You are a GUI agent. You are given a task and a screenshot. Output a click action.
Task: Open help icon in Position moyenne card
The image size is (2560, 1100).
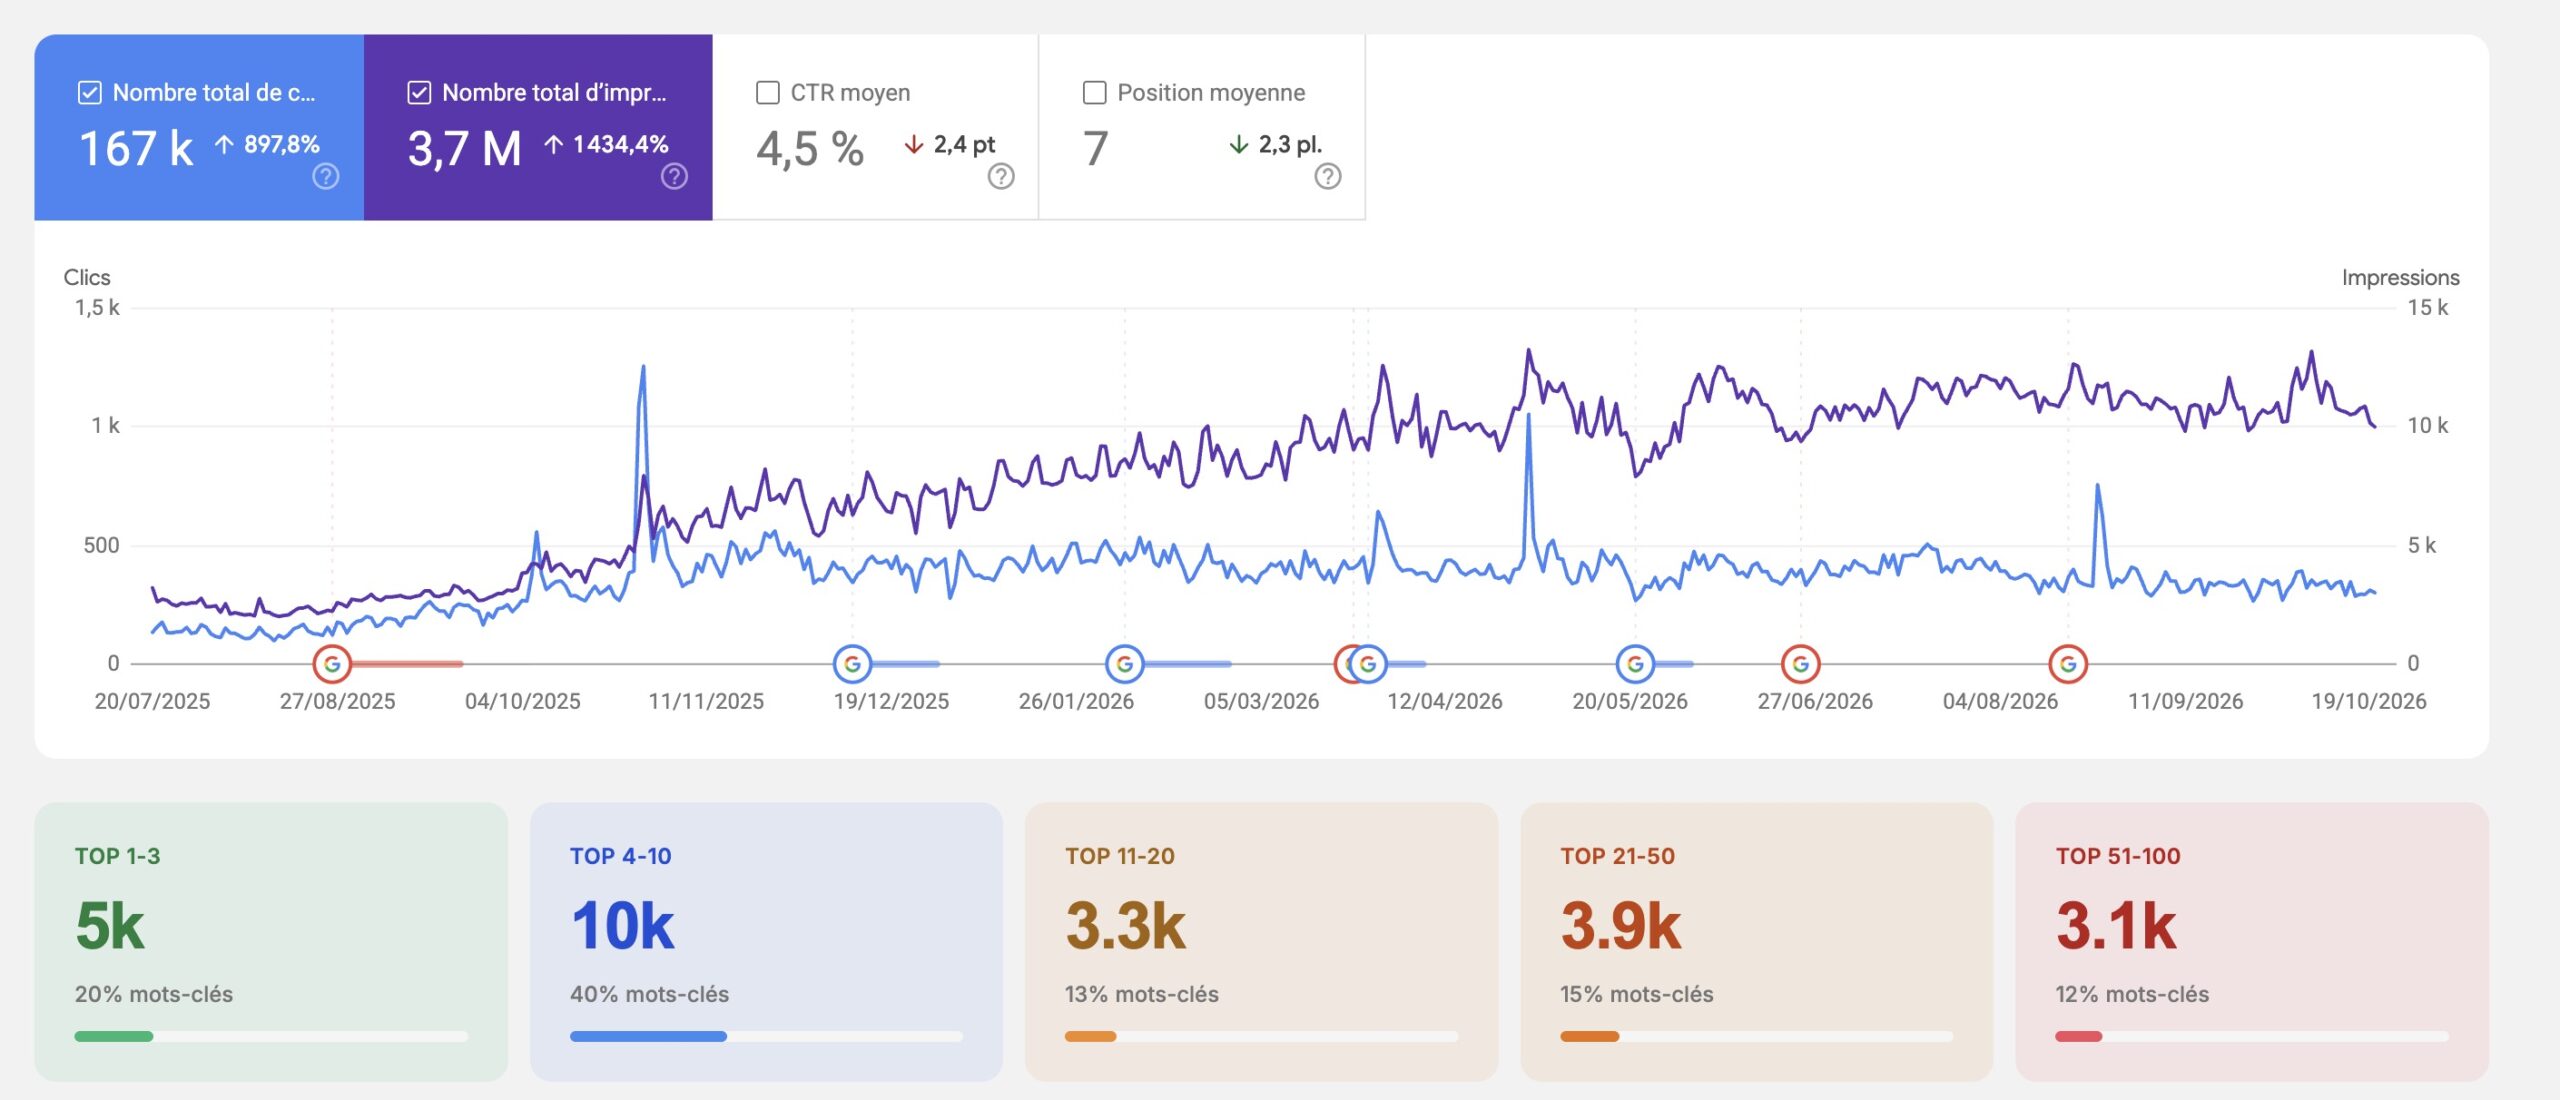tap(1328, 177)
